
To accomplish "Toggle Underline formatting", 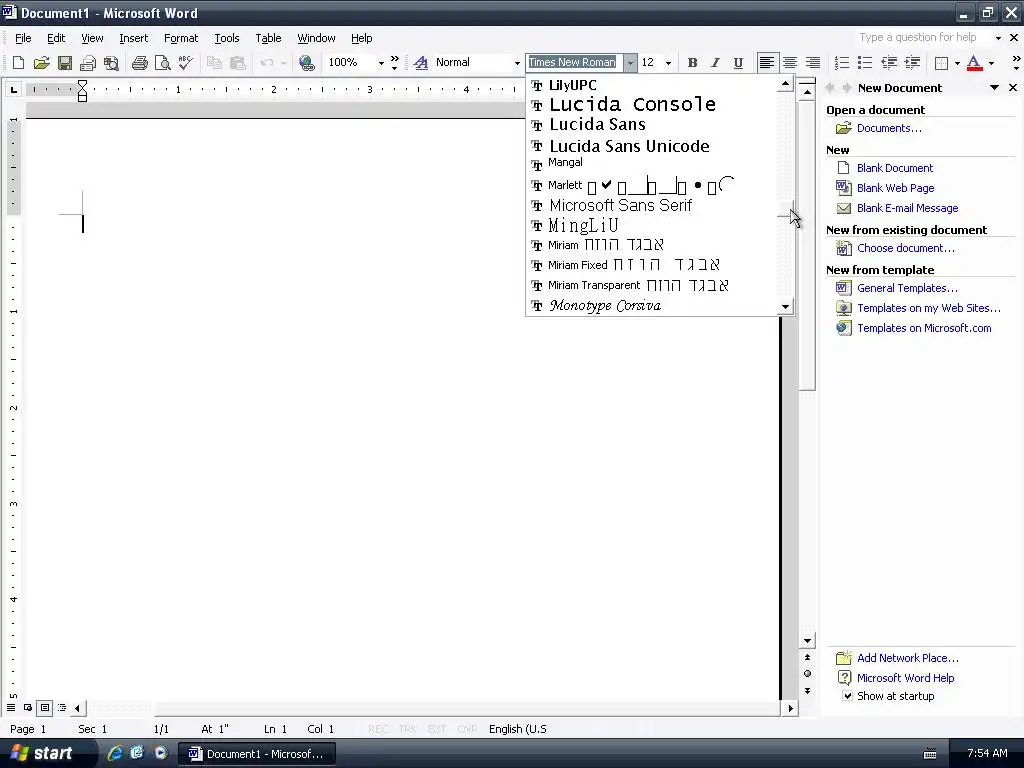I will click(x=738, y=63).
